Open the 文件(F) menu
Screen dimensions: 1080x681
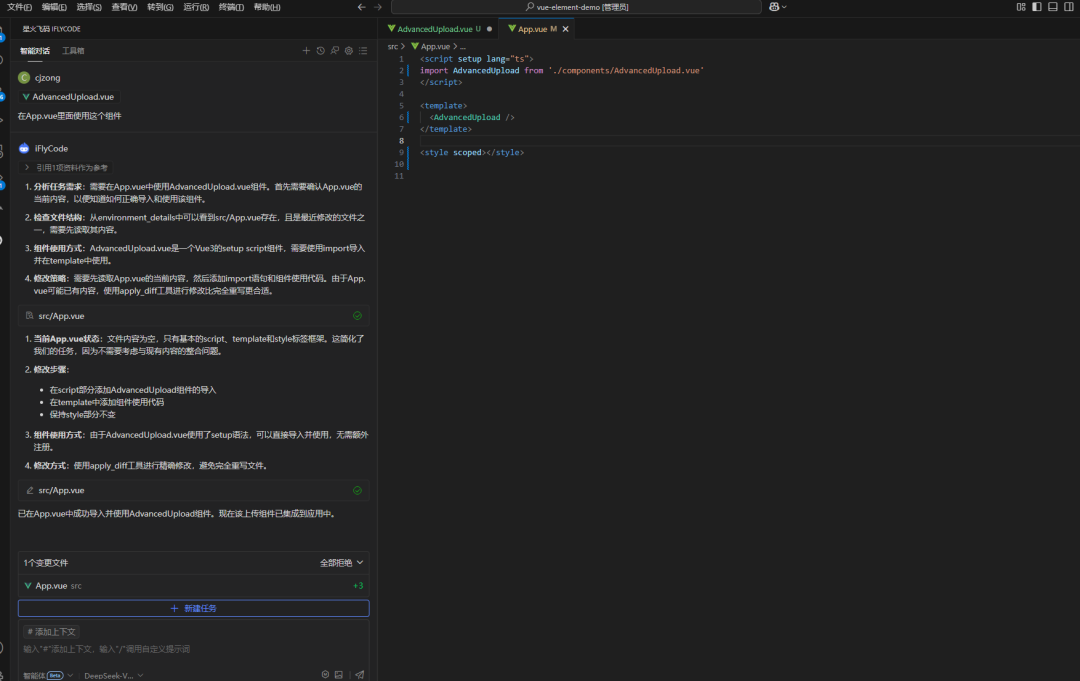click(19, 7)
